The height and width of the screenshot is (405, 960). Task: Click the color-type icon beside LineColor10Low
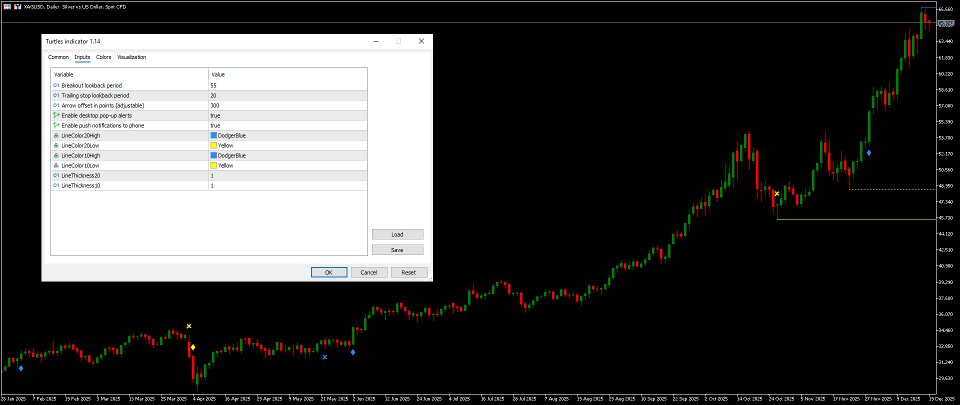tap(56, 165)
